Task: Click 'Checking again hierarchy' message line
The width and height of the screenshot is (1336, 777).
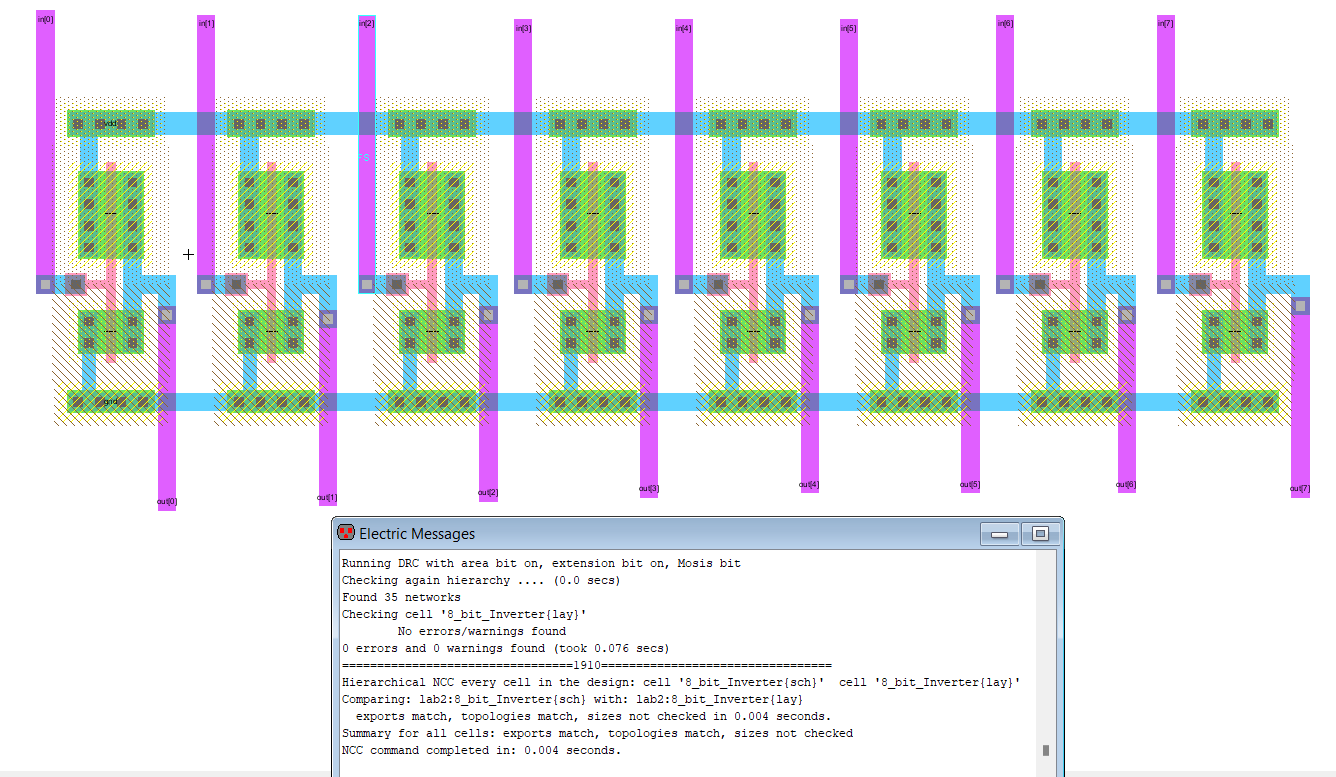Action: 481,580
